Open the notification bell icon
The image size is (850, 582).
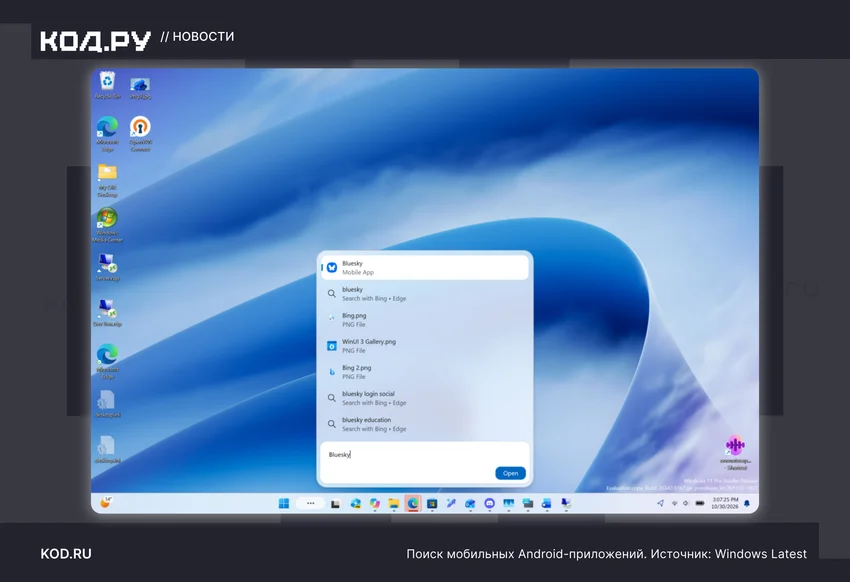pyautogui.click(x=746, y=503)
